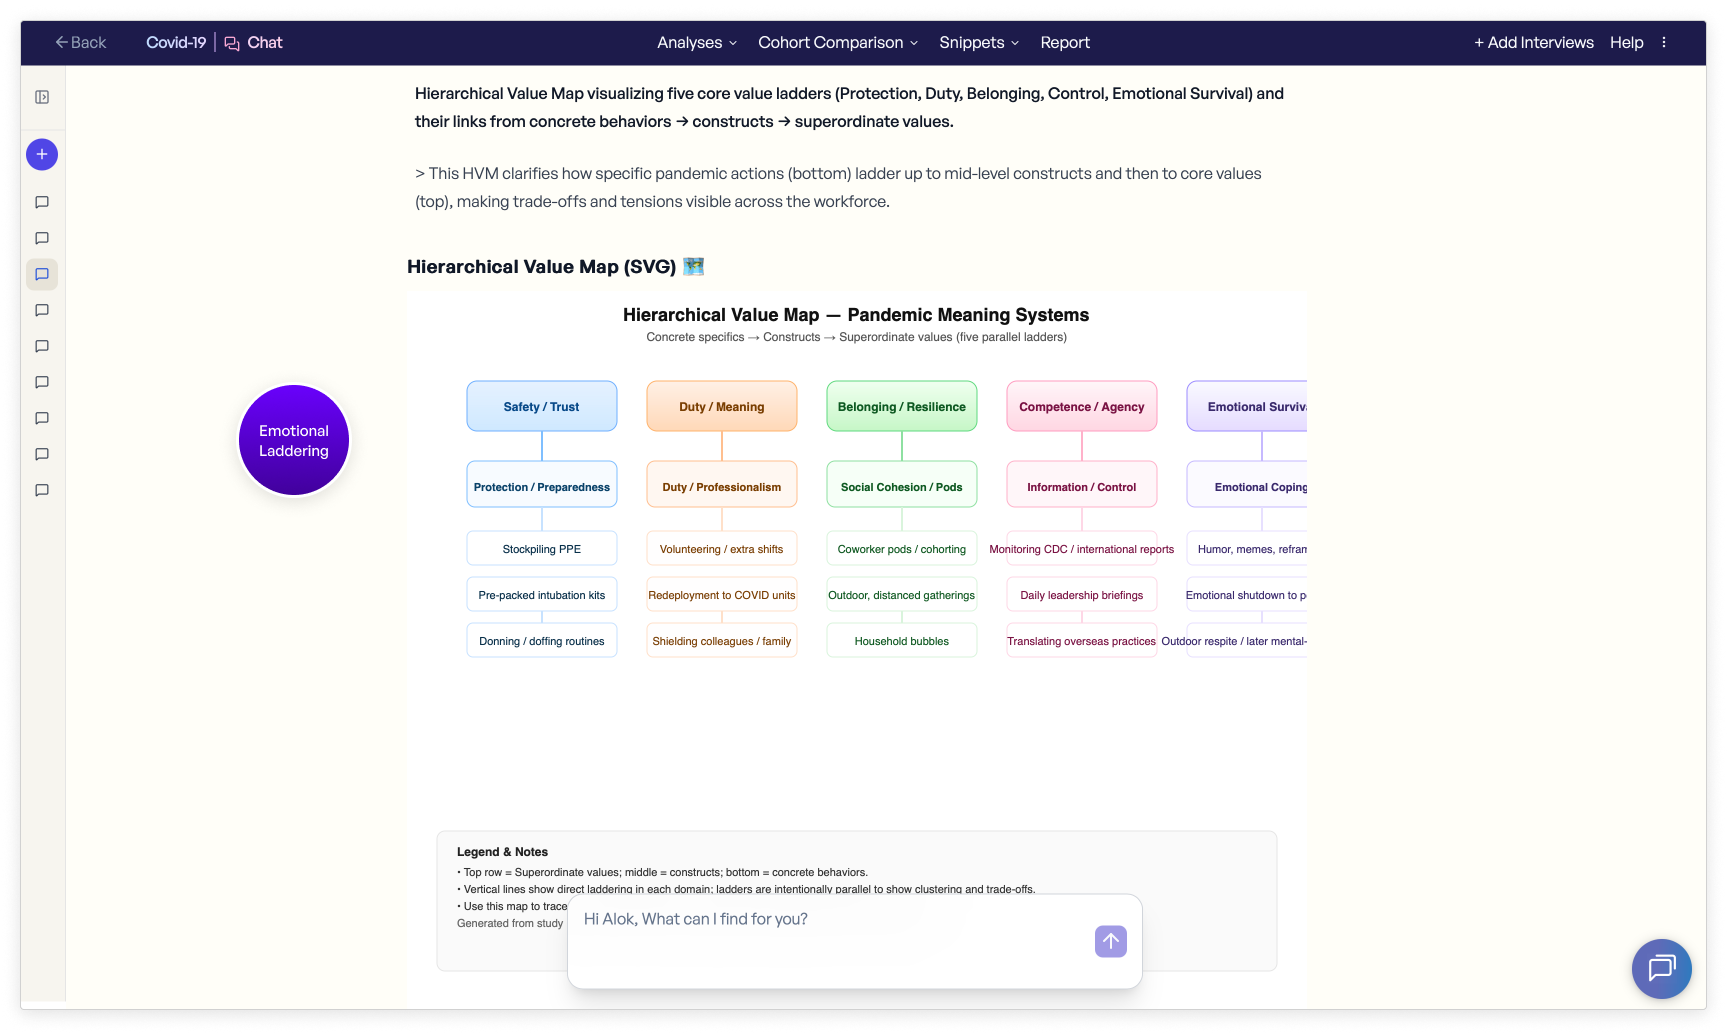Toggle the sidebar panel icon
The image size is (1727, 1034).
[42, 97]
